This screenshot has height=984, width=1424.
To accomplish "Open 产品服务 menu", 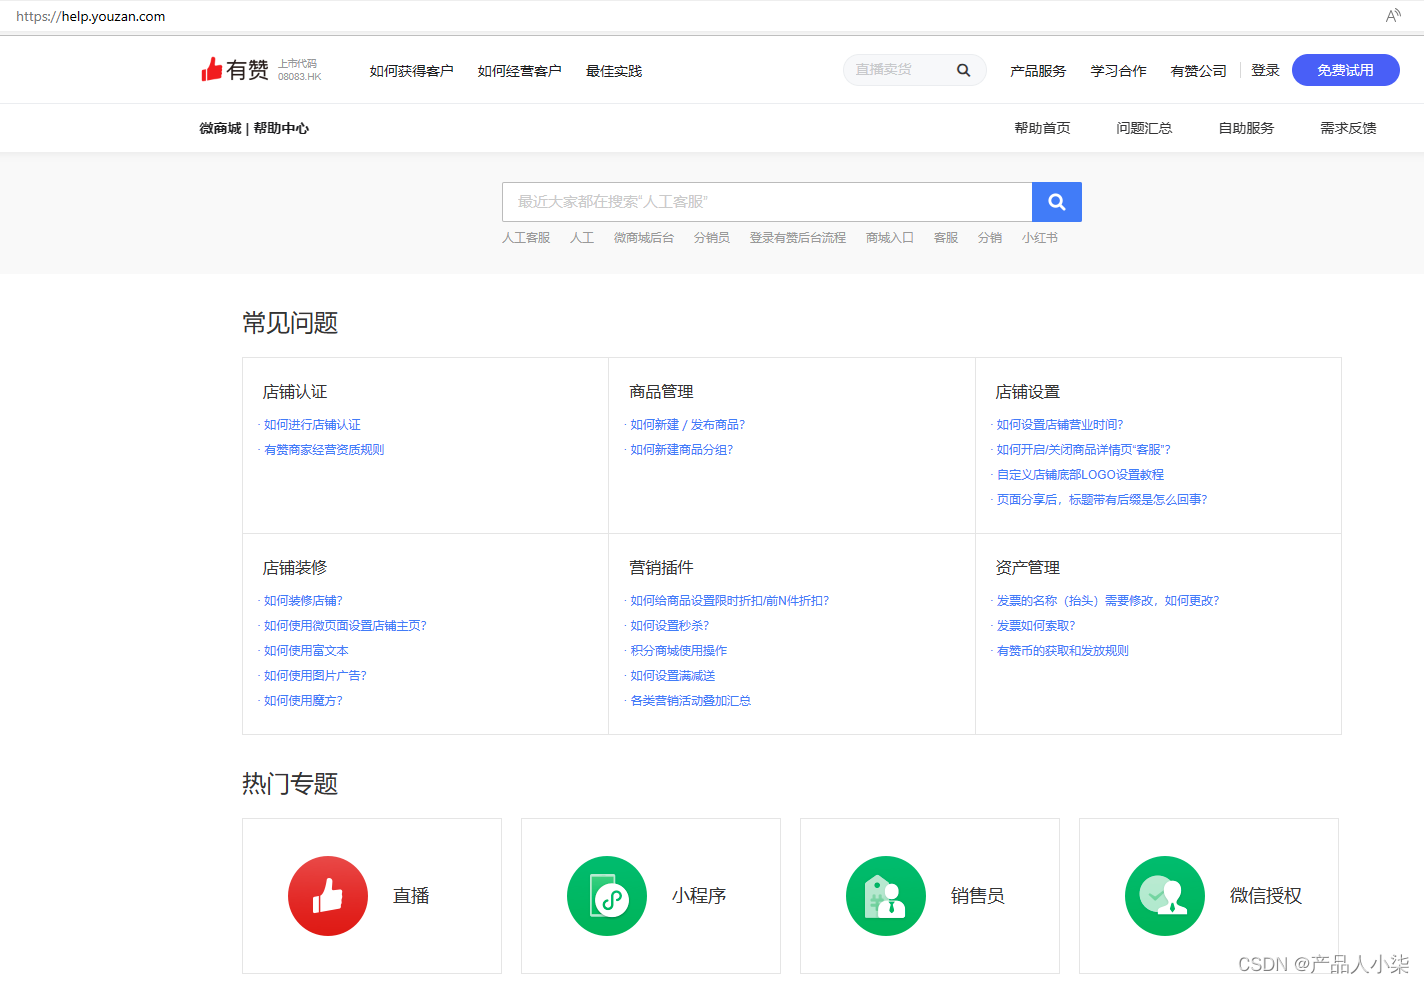I will pos(1038,71).
